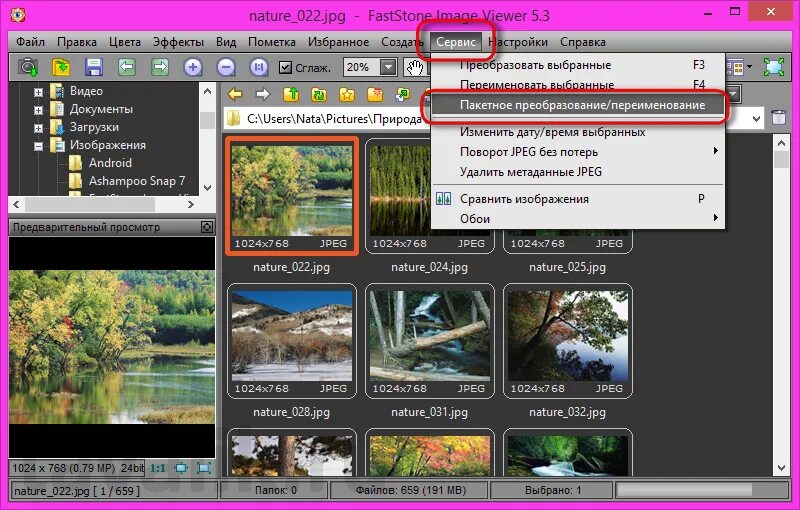Click the thumbnail pane scroll down arrow
The width and height of the screenshot is (800, 510).
click(781, 468)
